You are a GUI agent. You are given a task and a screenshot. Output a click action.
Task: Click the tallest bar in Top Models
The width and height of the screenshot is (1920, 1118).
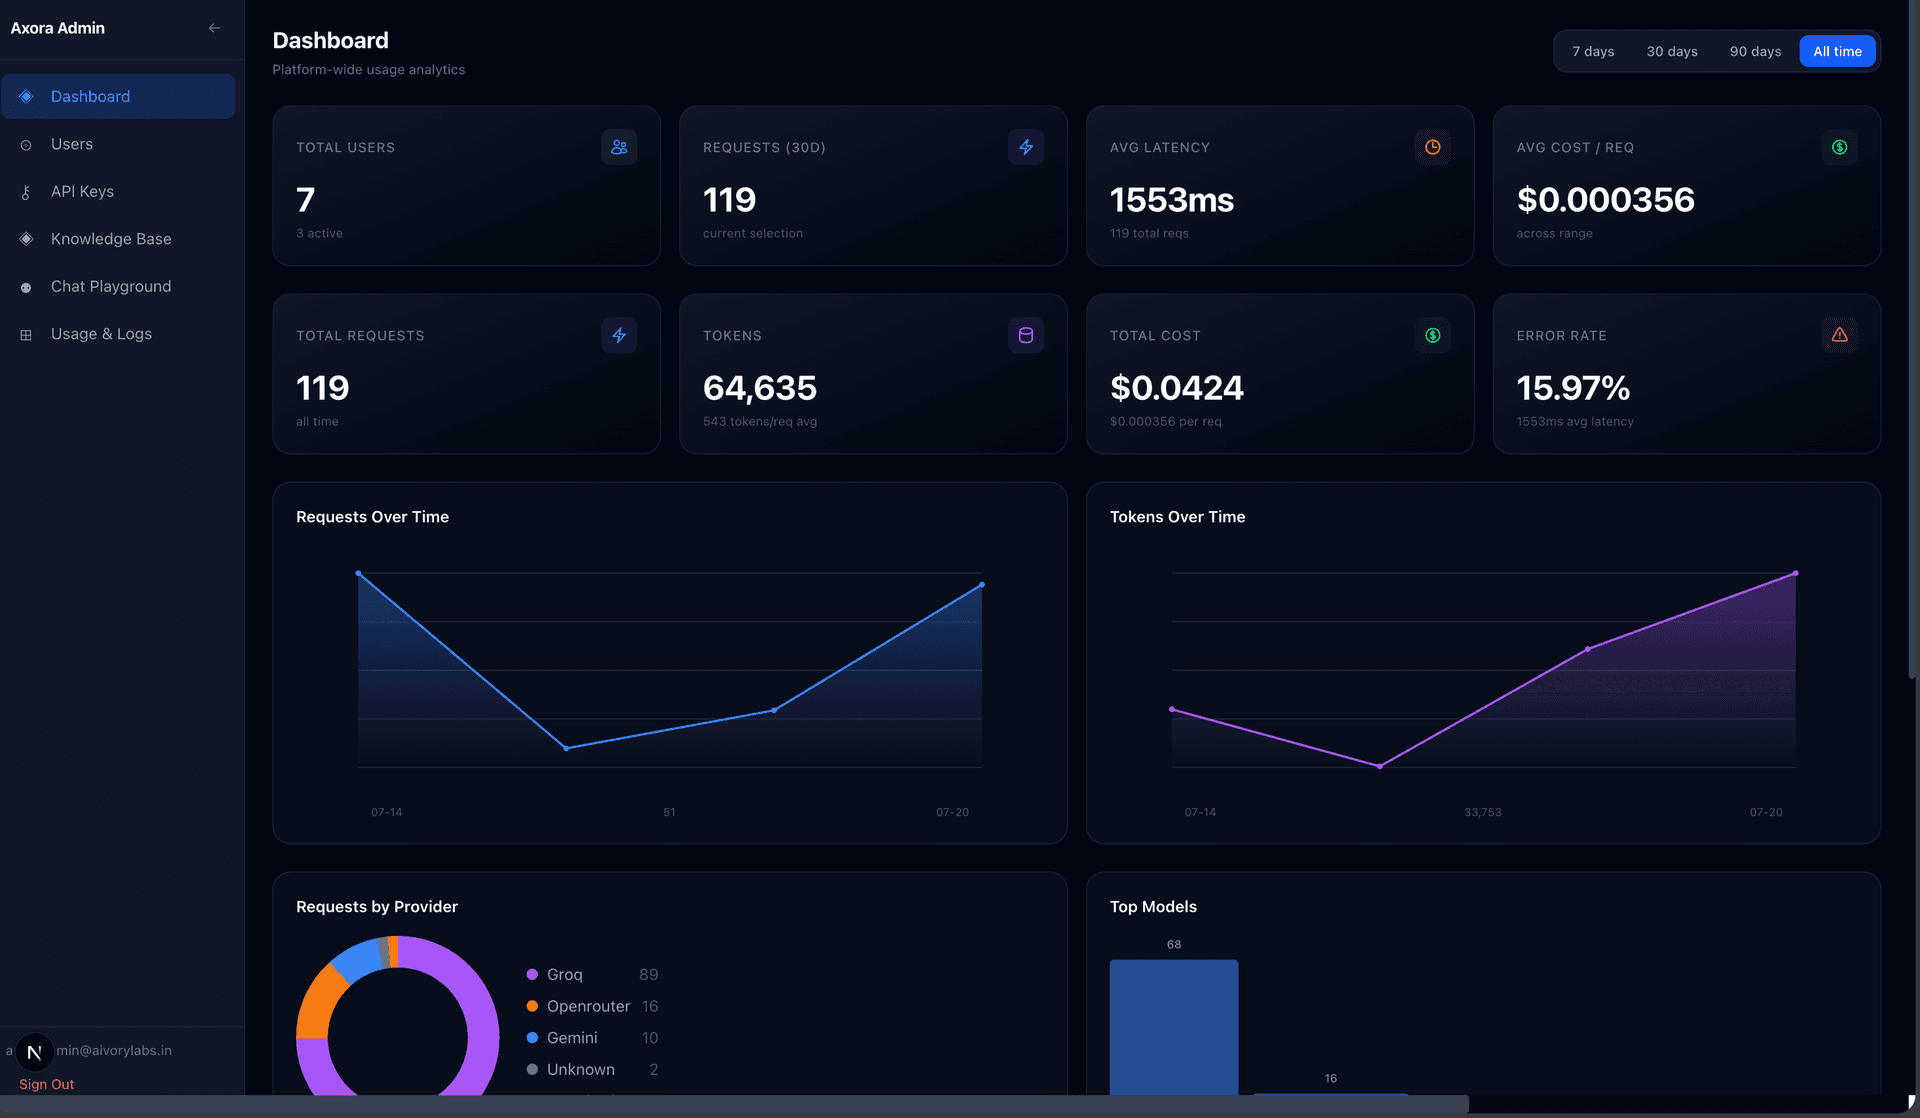[x=1174, y=1027]
